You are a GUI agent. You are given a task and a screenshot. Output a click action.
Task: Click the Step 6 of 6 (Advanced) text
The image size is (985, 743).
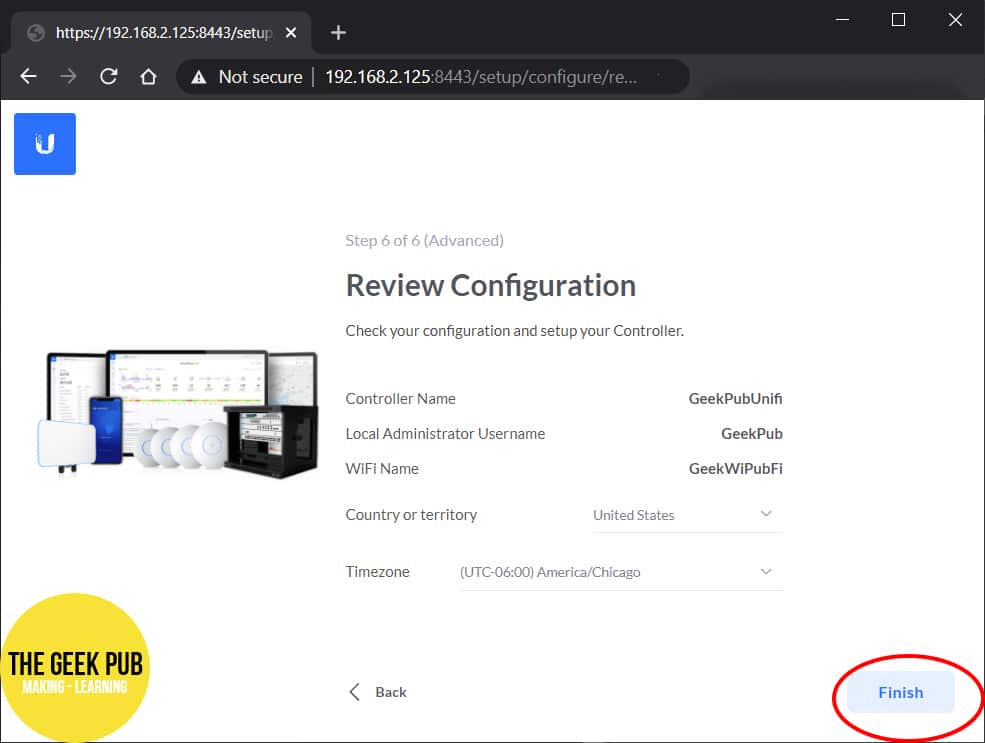click(425, 241)
